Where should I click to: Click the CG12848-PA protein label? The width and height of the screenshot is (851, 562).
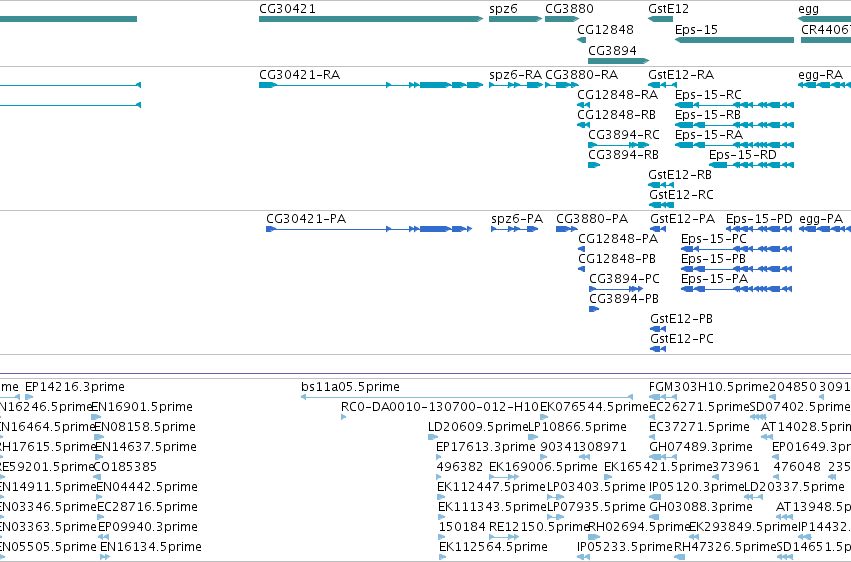[618, 239]
